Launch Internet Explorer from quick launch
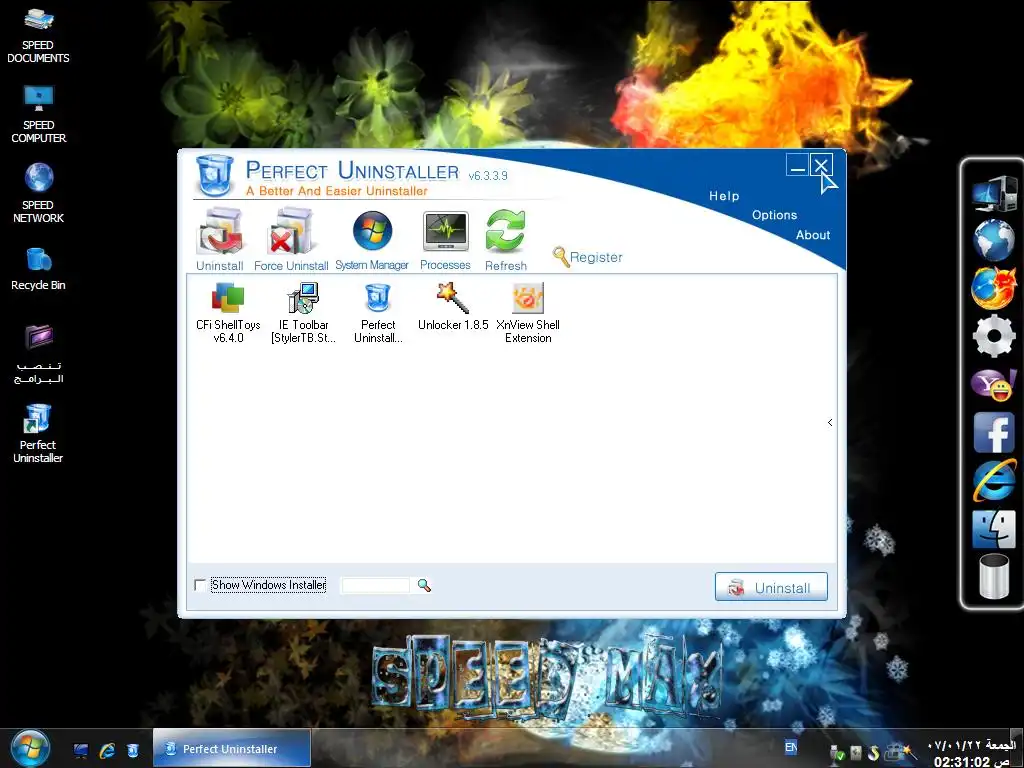Screen dimensions: 1024x768 [x=107, y=750]
